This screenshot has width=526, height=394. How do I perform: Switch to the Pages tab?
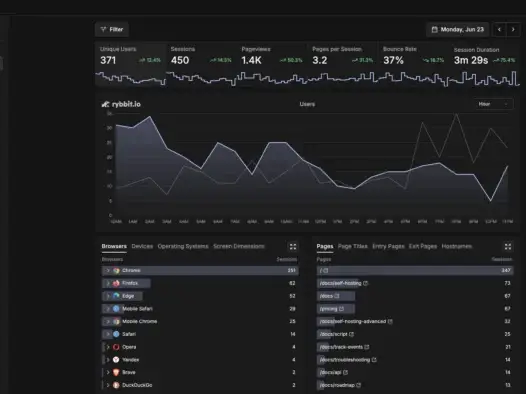tap(325, 246)
